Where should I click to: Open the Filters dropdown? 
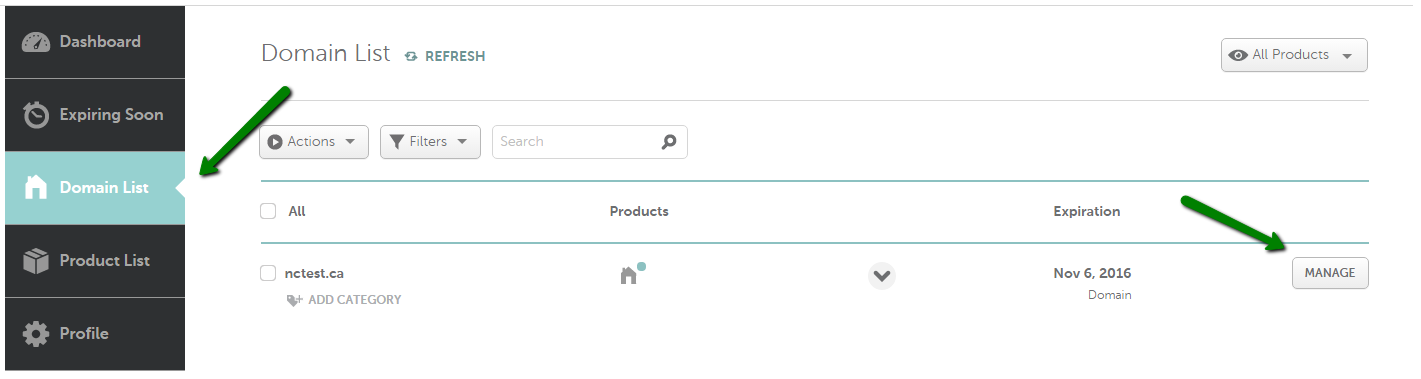430,142
